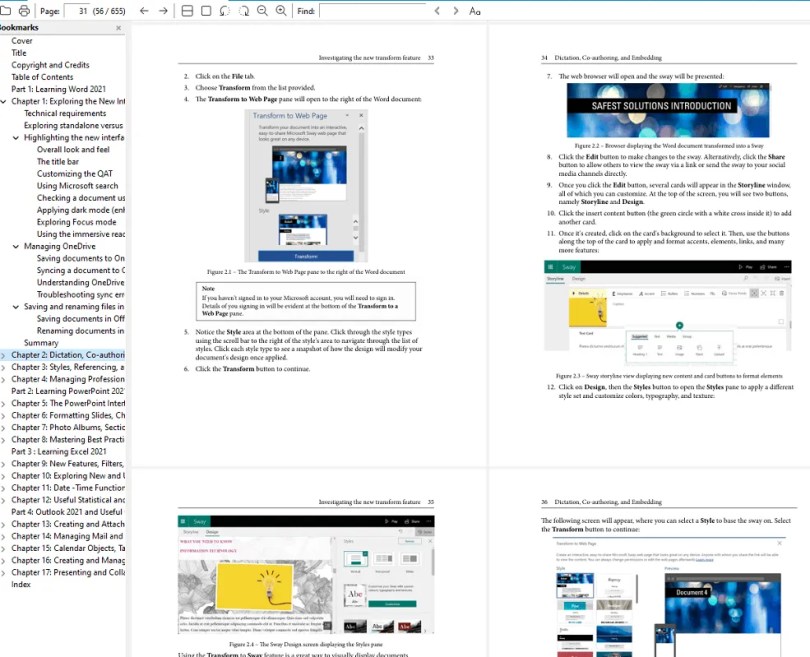Open the Summary bookmark
Screen dimensions: 810x657
[x=41, y=343]
